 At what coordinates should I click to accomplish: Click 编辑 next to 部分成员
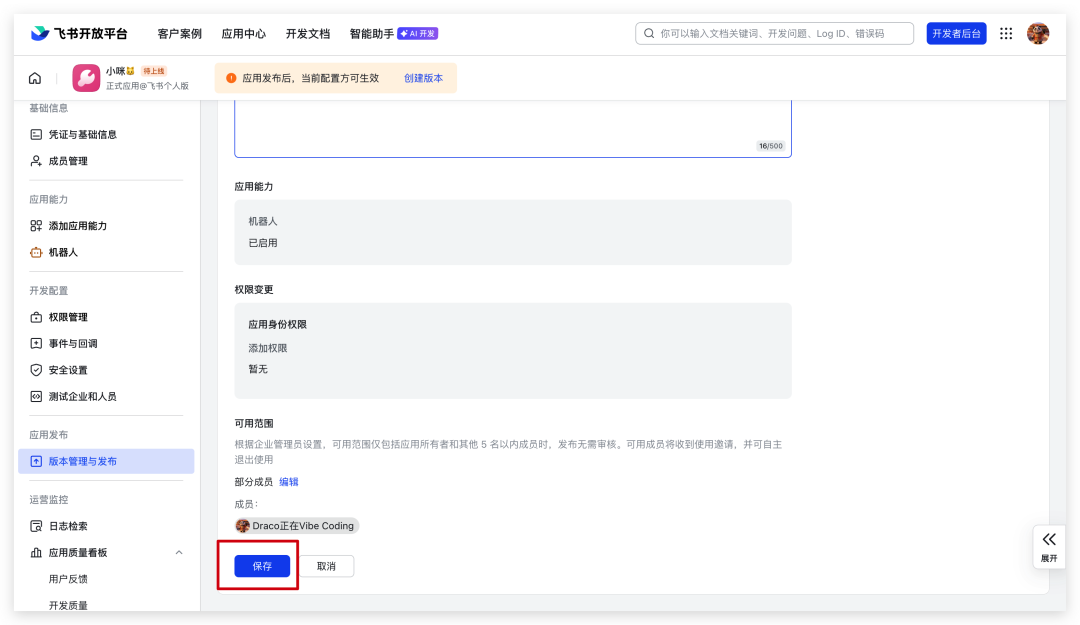click(x=288, y=482)
